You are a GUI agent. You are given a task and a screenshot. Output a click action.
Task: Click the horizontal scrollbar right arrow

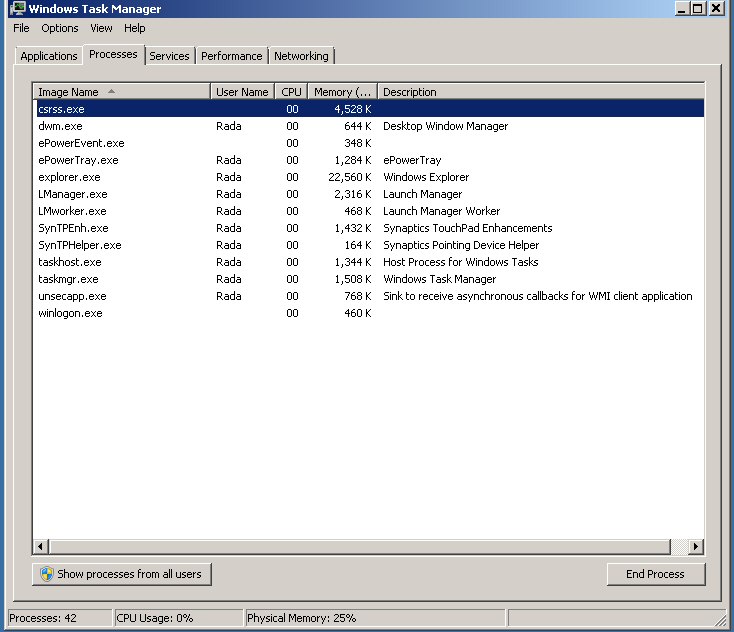pyautogui.click(x=696, y=546)
